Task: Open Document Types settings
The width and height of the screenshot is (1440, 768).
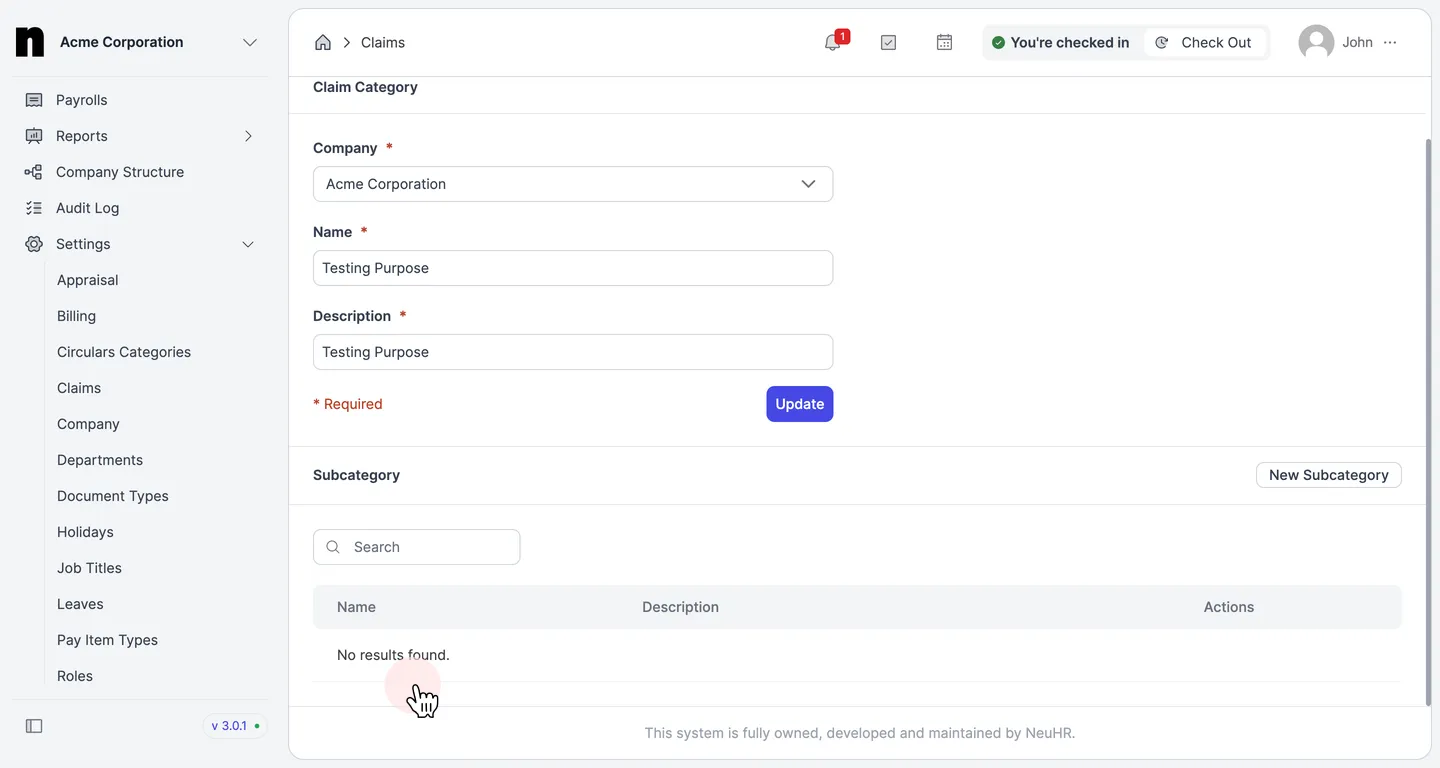Action: pyautogui.click(x=113, y=496)
